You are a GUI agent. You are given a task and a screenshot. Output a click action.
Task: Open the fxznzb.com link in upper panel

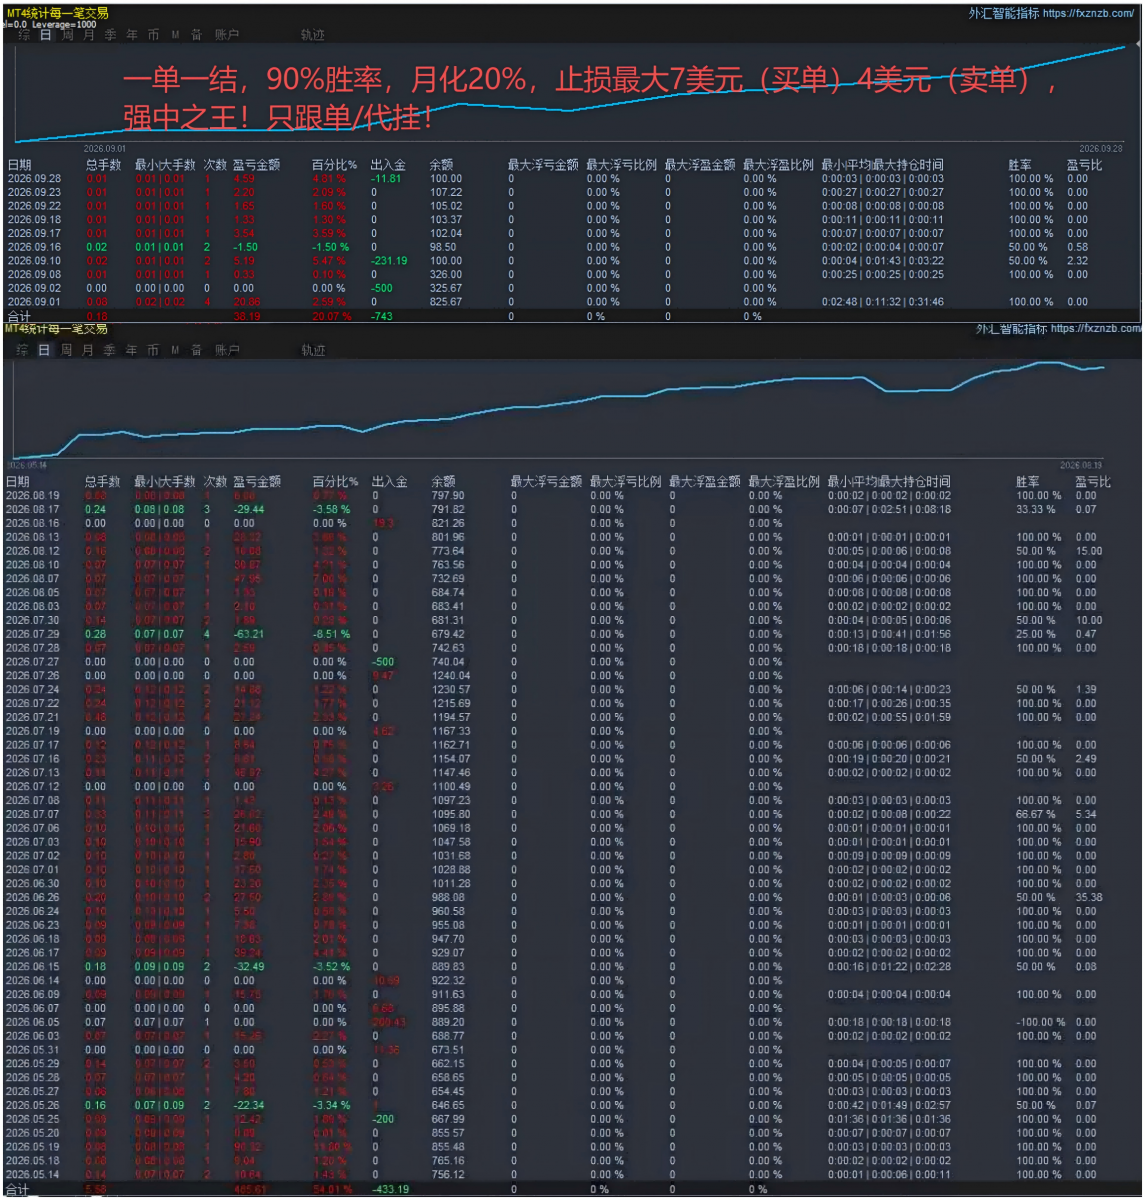click(x=1089, y=14)
